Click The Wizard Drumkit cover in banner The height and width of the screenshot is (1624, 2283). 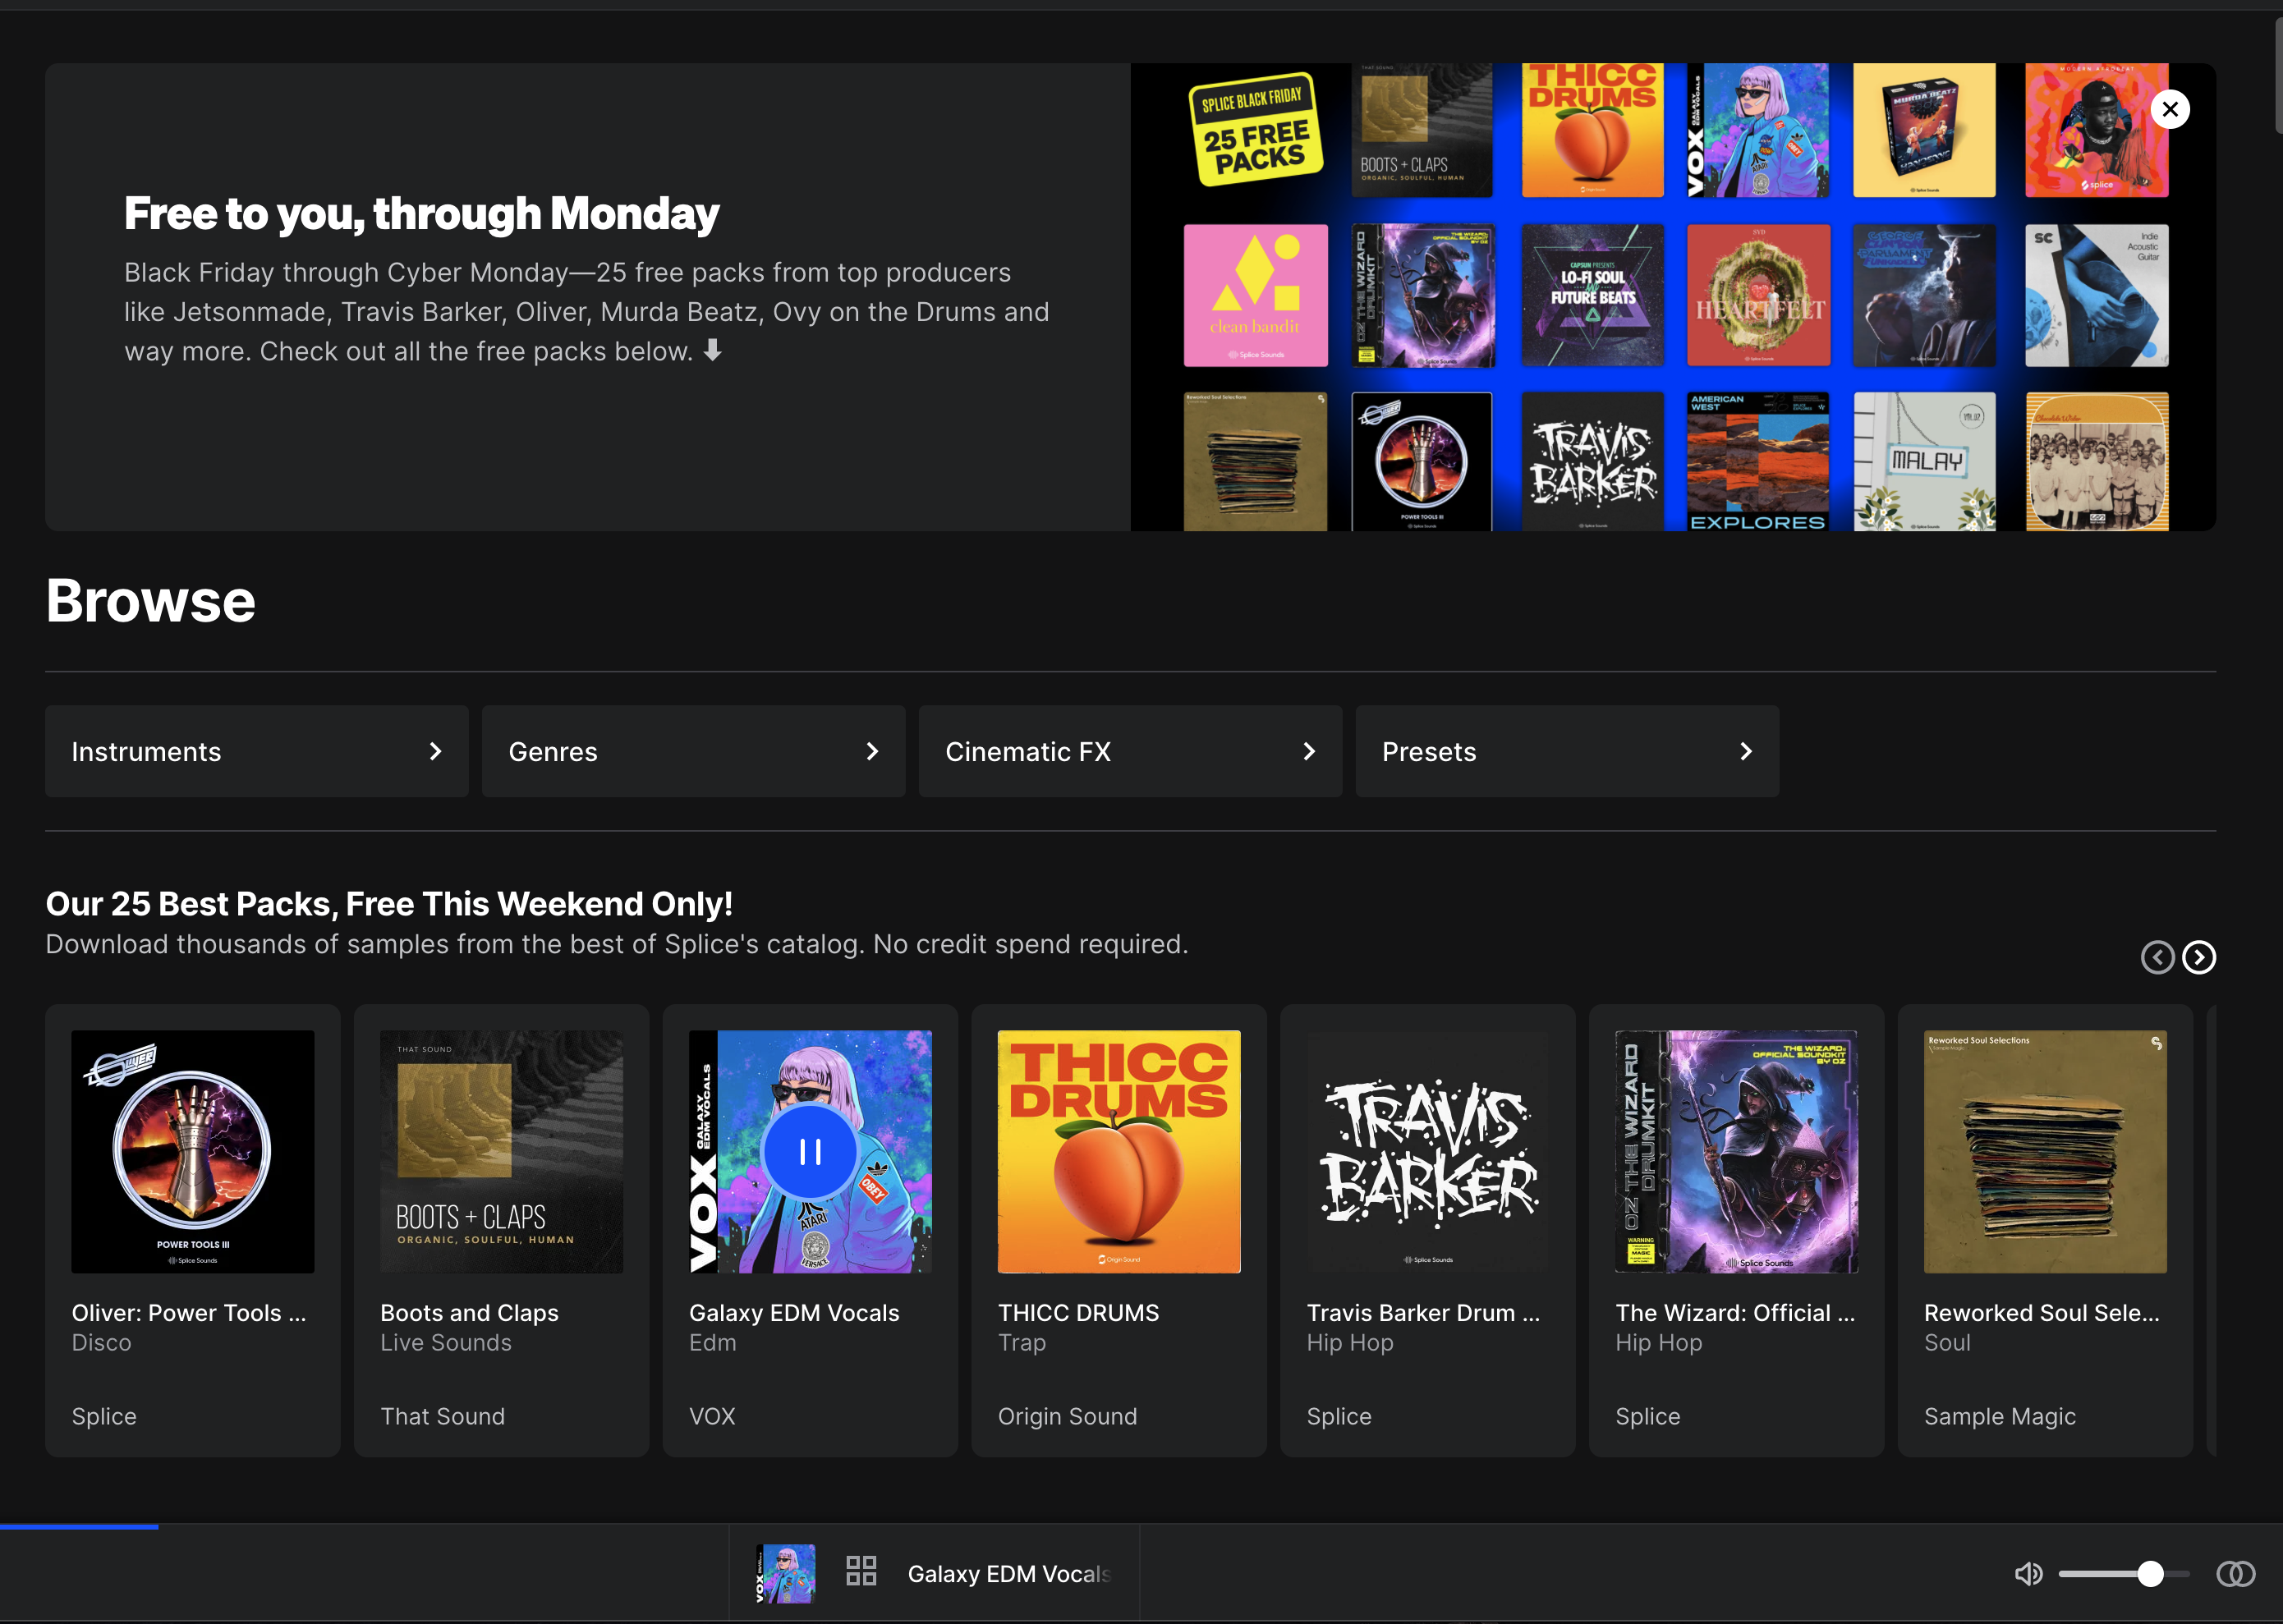click(x=1423, y=295)
